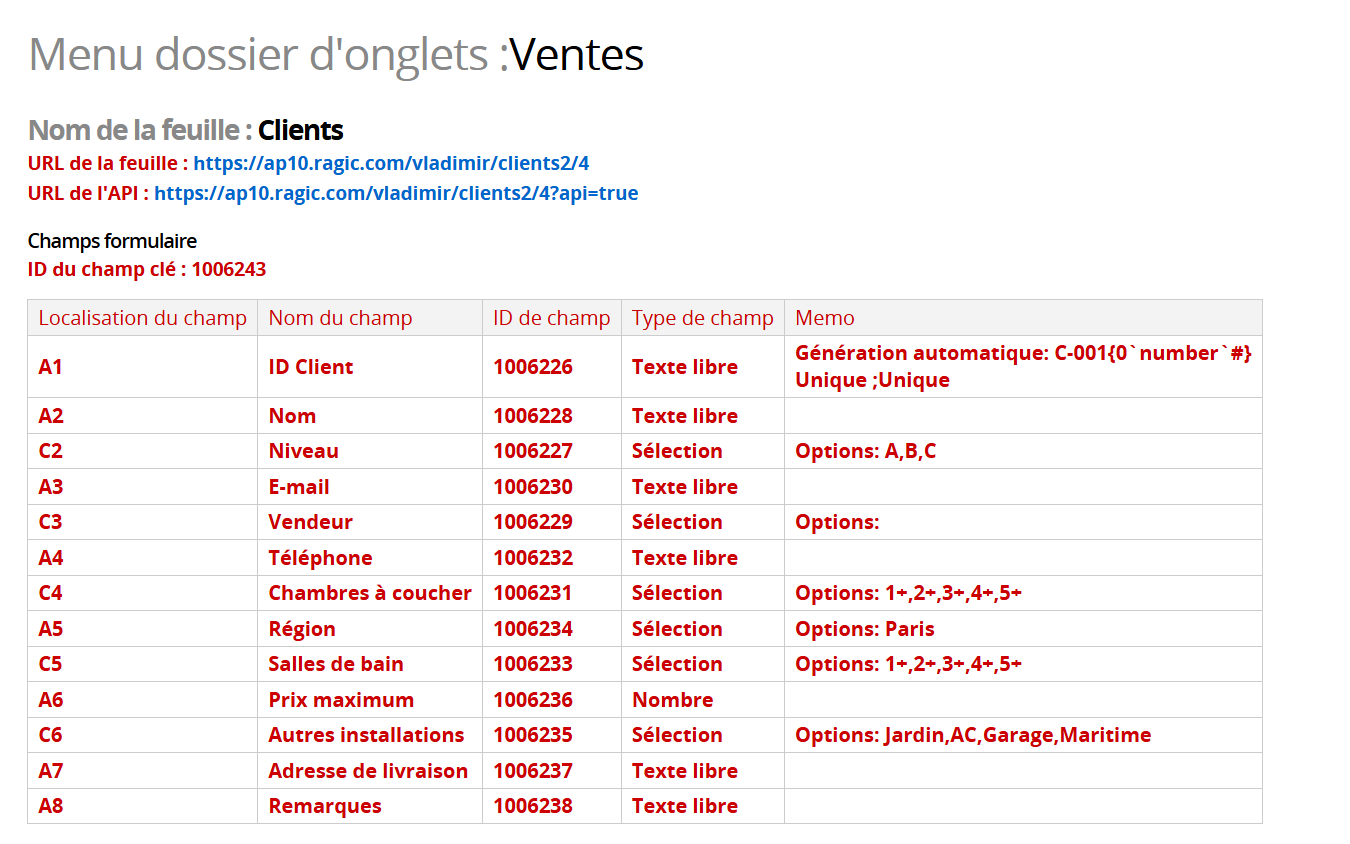Select the 'Prix maximum' field name cell
Image resolution: width=1350 pixels, height=844 pixels.
coord(370,700)
